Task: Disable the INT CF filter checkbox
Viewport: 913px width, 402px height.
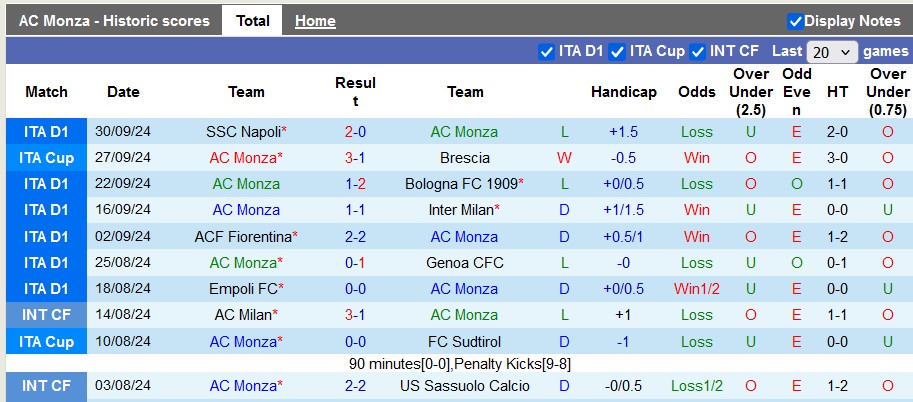Action: coord(698,52)
